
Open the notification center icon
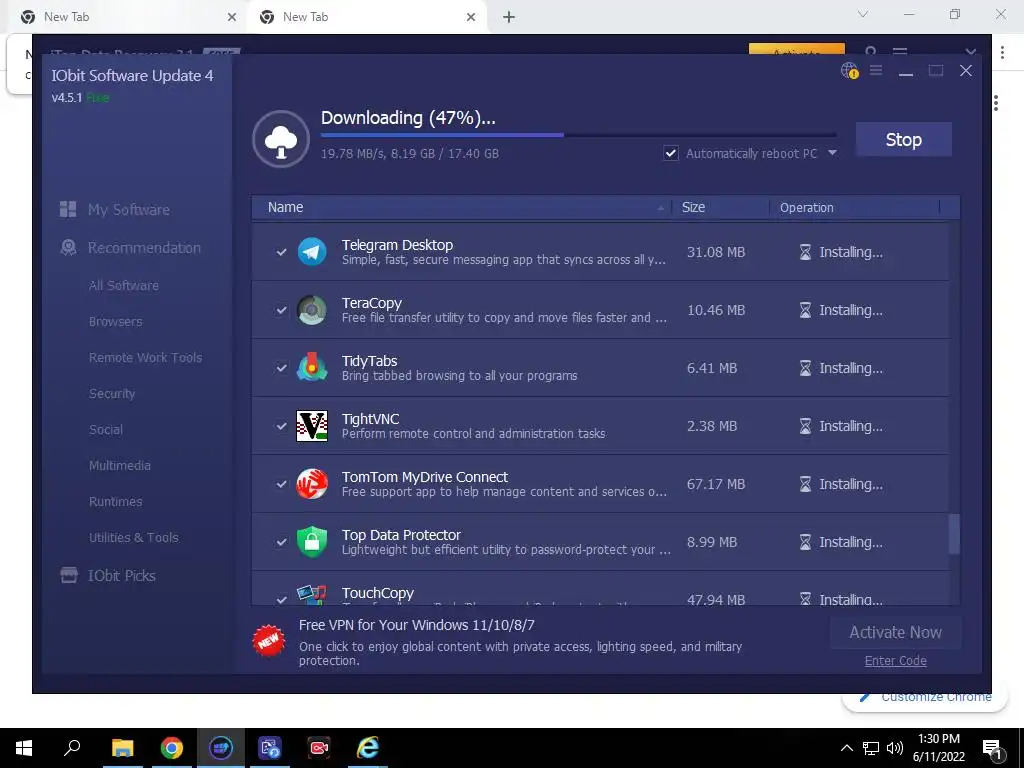tap(993, 748)
